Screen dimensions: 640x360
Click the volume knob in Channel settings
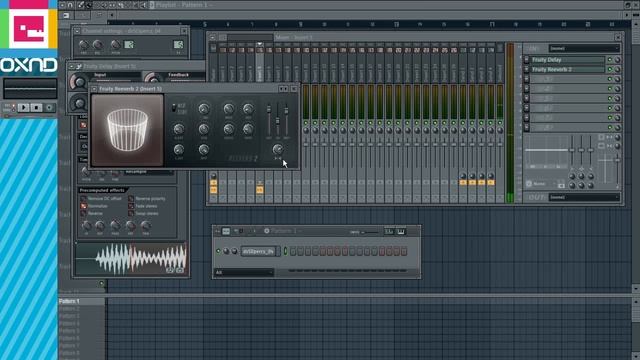tap(98, 45)
